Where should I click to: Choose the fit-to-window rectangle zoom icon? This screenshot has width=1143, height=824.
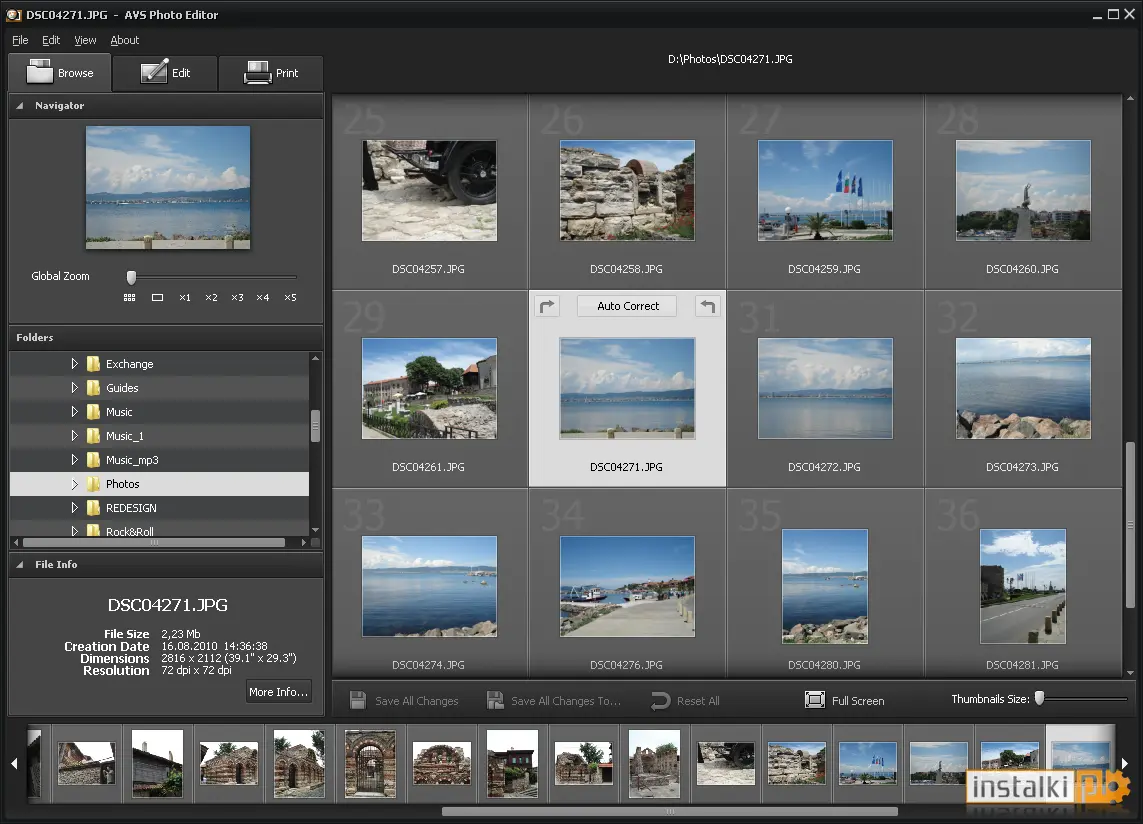coord(157,298)
